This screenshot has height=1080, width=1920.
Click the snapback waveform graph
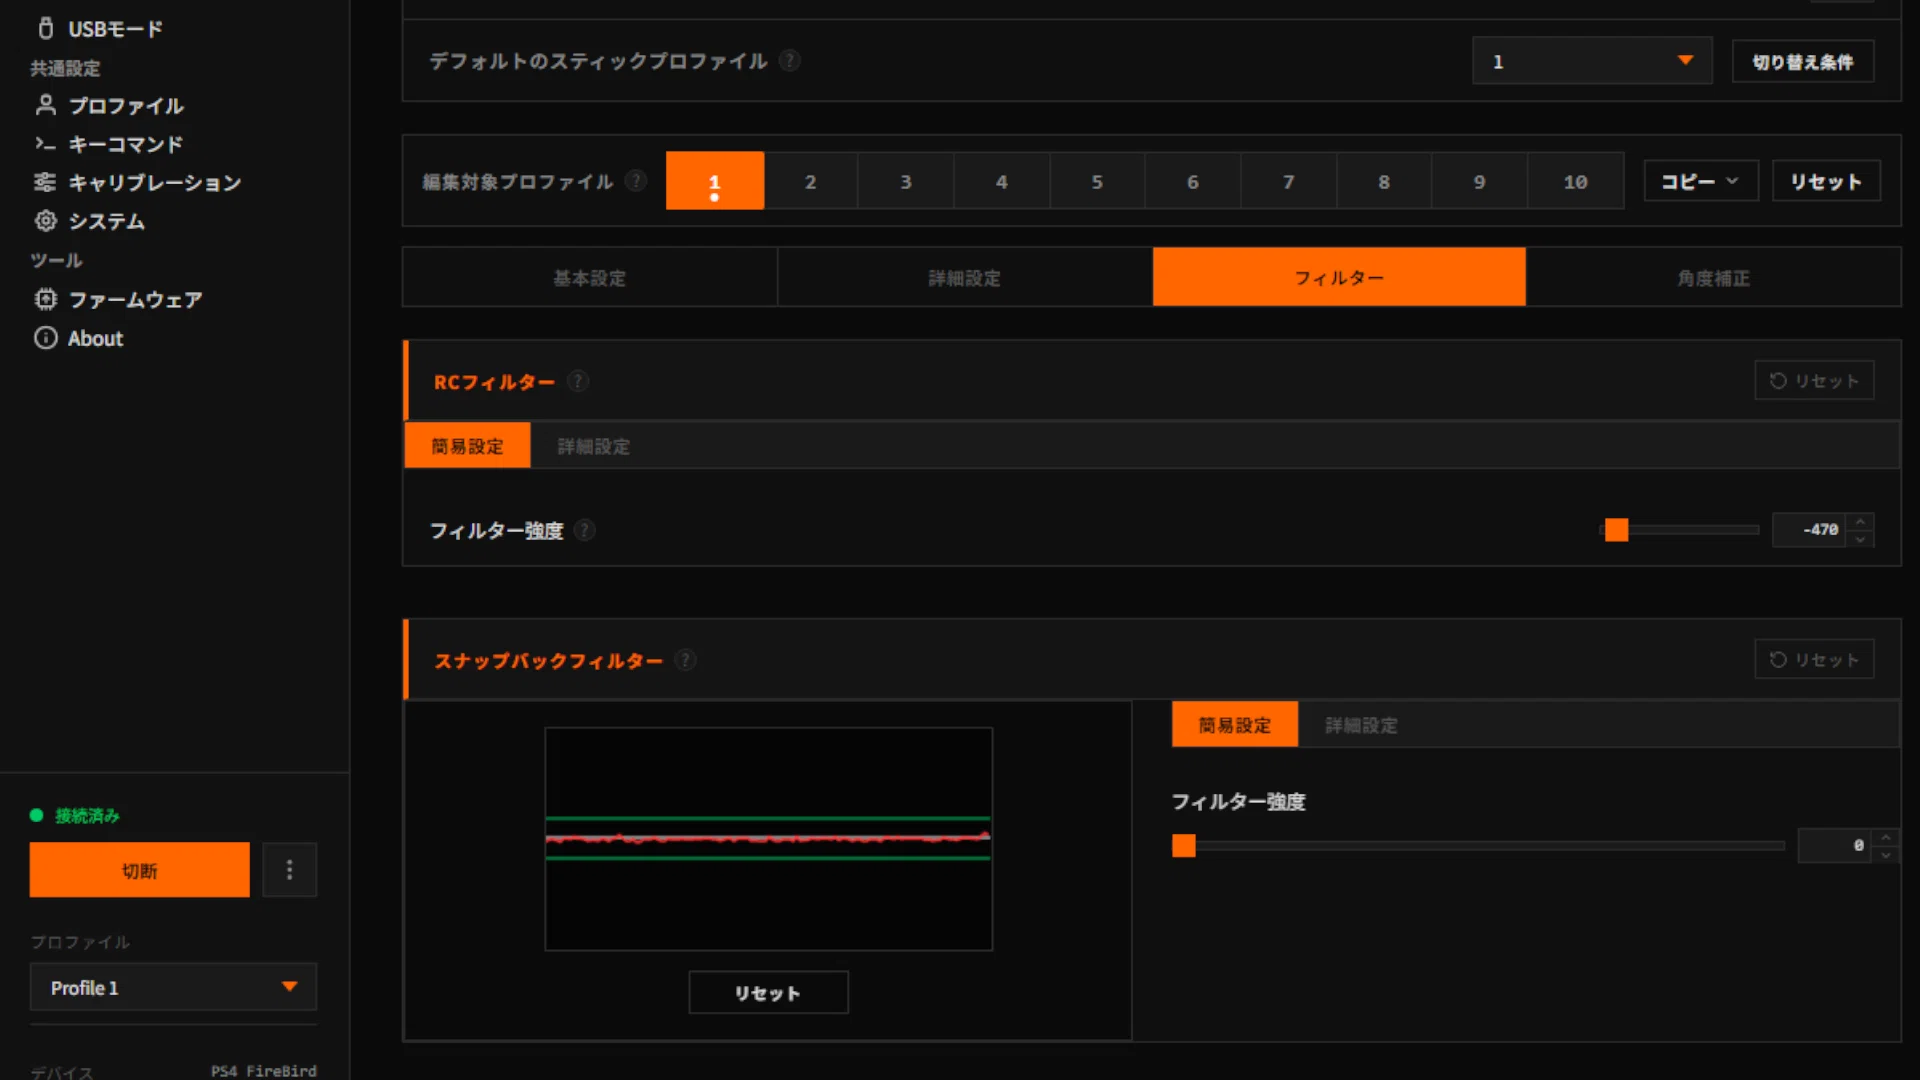tap(768, 838)
